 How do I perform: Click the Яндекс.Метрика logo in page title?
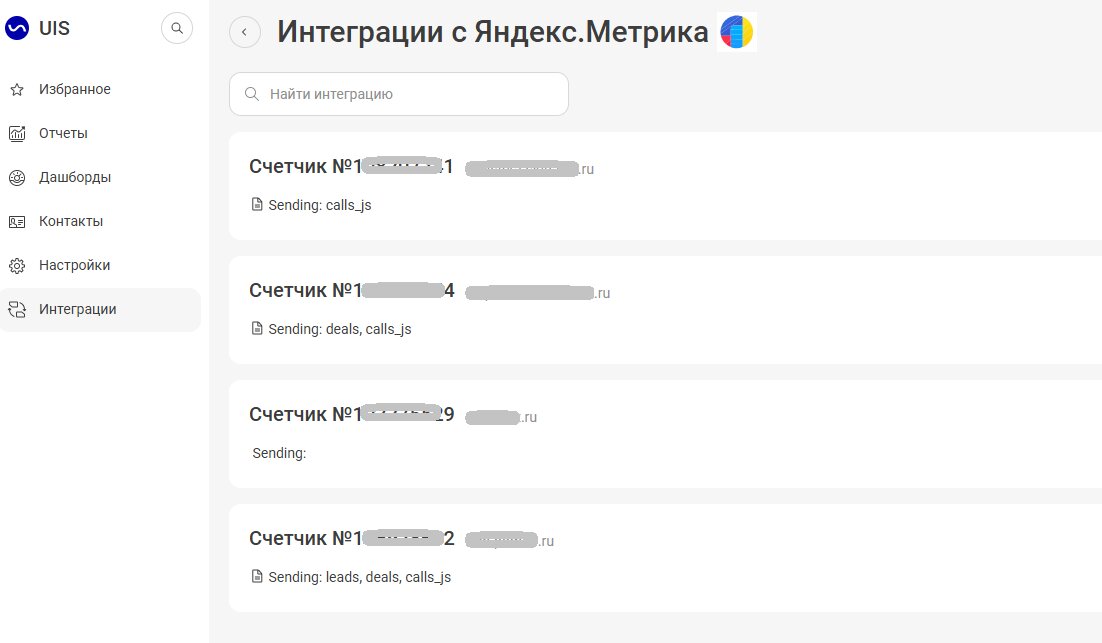[736, 31]
